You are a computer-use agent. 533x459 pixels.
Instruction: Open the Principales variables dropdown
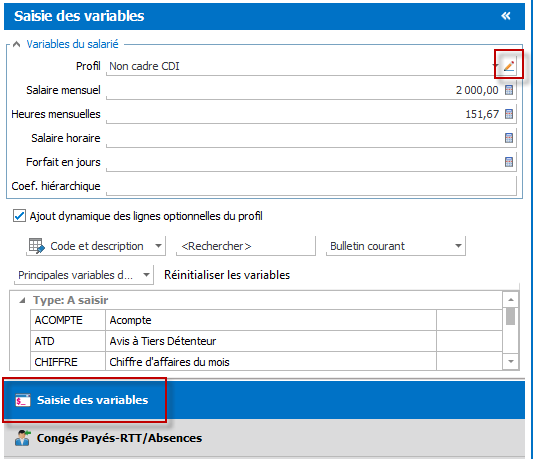[84, 275]
